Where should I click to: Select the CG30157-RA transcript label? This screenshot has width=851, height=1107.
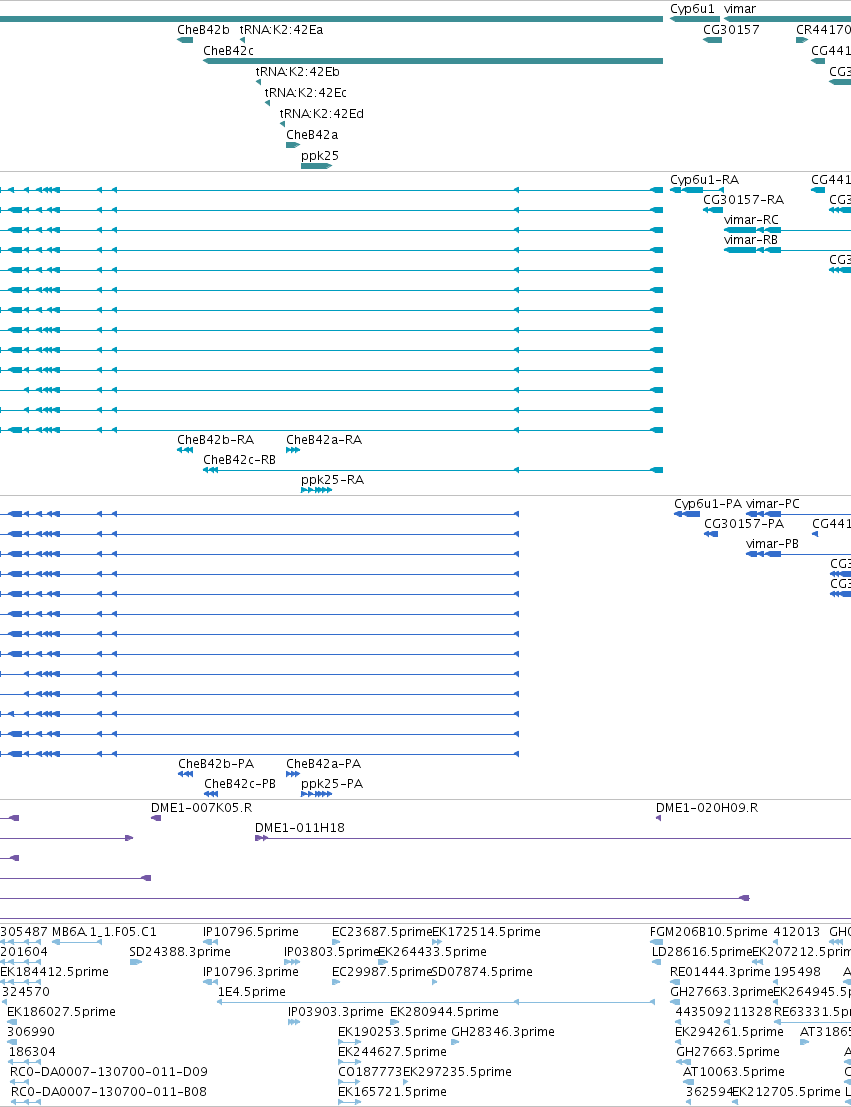point(743,200)
